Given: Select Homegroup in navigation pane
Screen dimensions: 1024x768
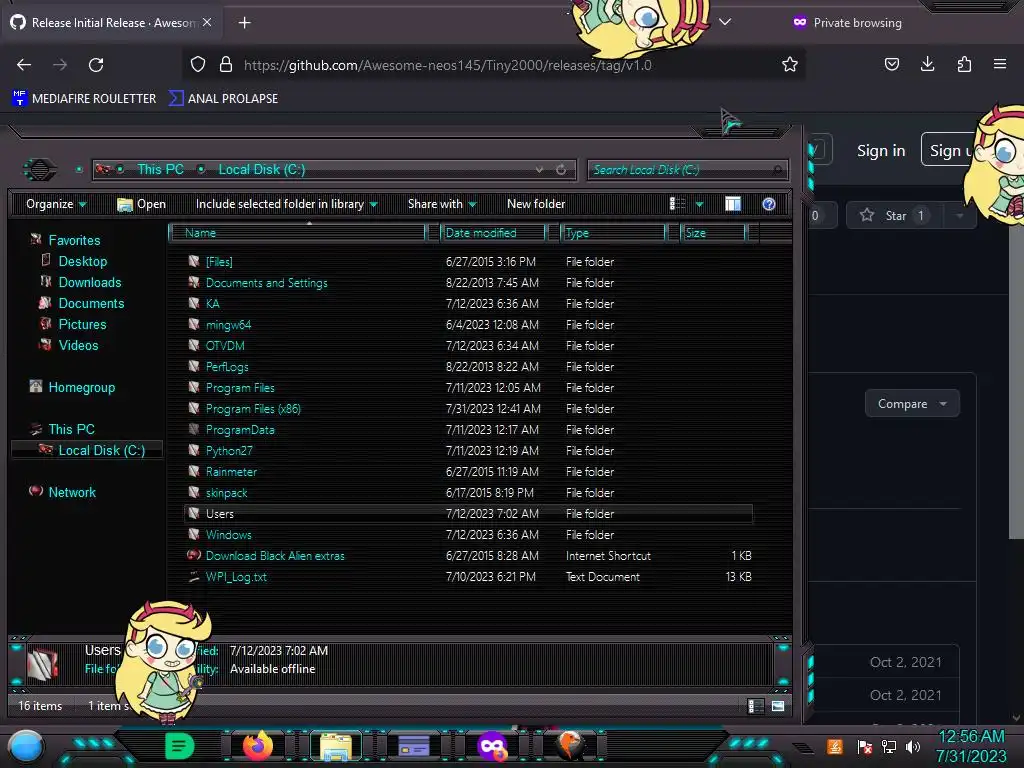Looking at the screenshot, I should click(81, 387).
